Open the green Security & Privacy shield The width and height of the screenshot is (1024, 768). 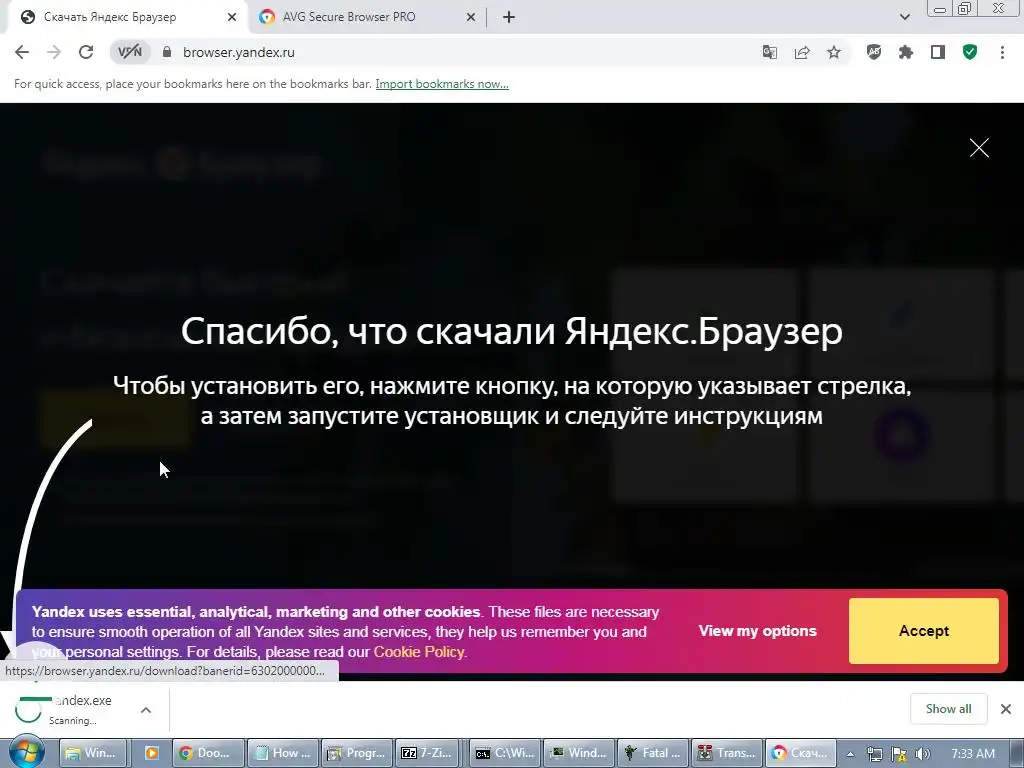click(970, 52)
